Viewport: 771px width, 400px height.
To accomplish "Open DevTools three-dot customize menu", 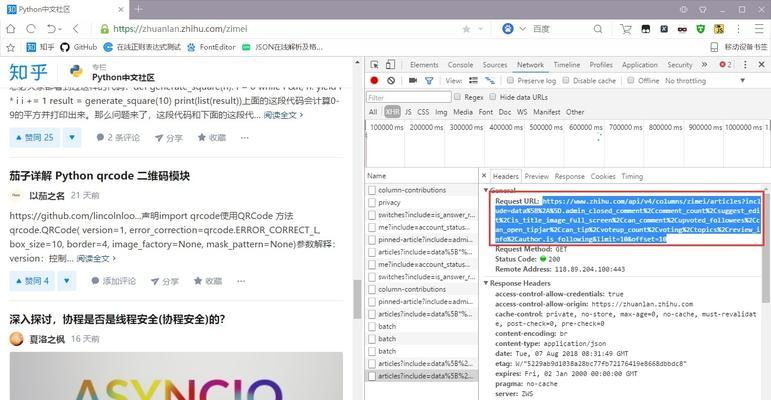I will click(x=745, y=64).
